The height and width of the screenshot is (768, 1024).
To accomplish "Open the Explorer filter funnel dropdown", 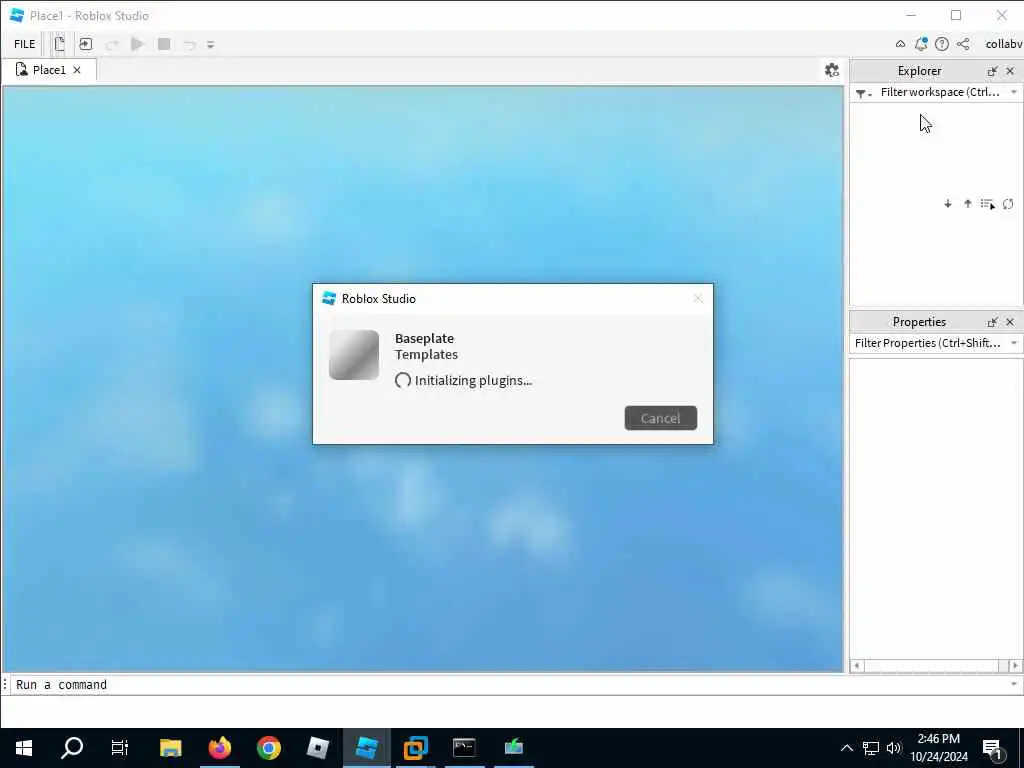I will pos(863,93).
